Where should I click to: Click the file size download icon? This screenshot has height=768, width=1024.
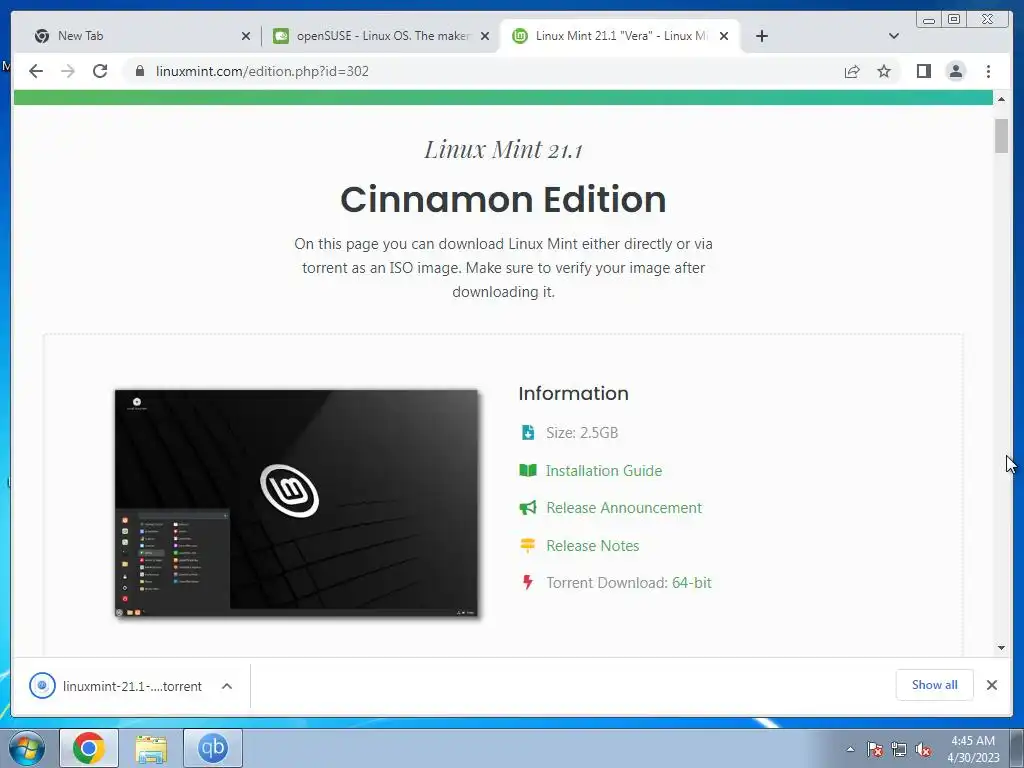click(x=528, y=432)
